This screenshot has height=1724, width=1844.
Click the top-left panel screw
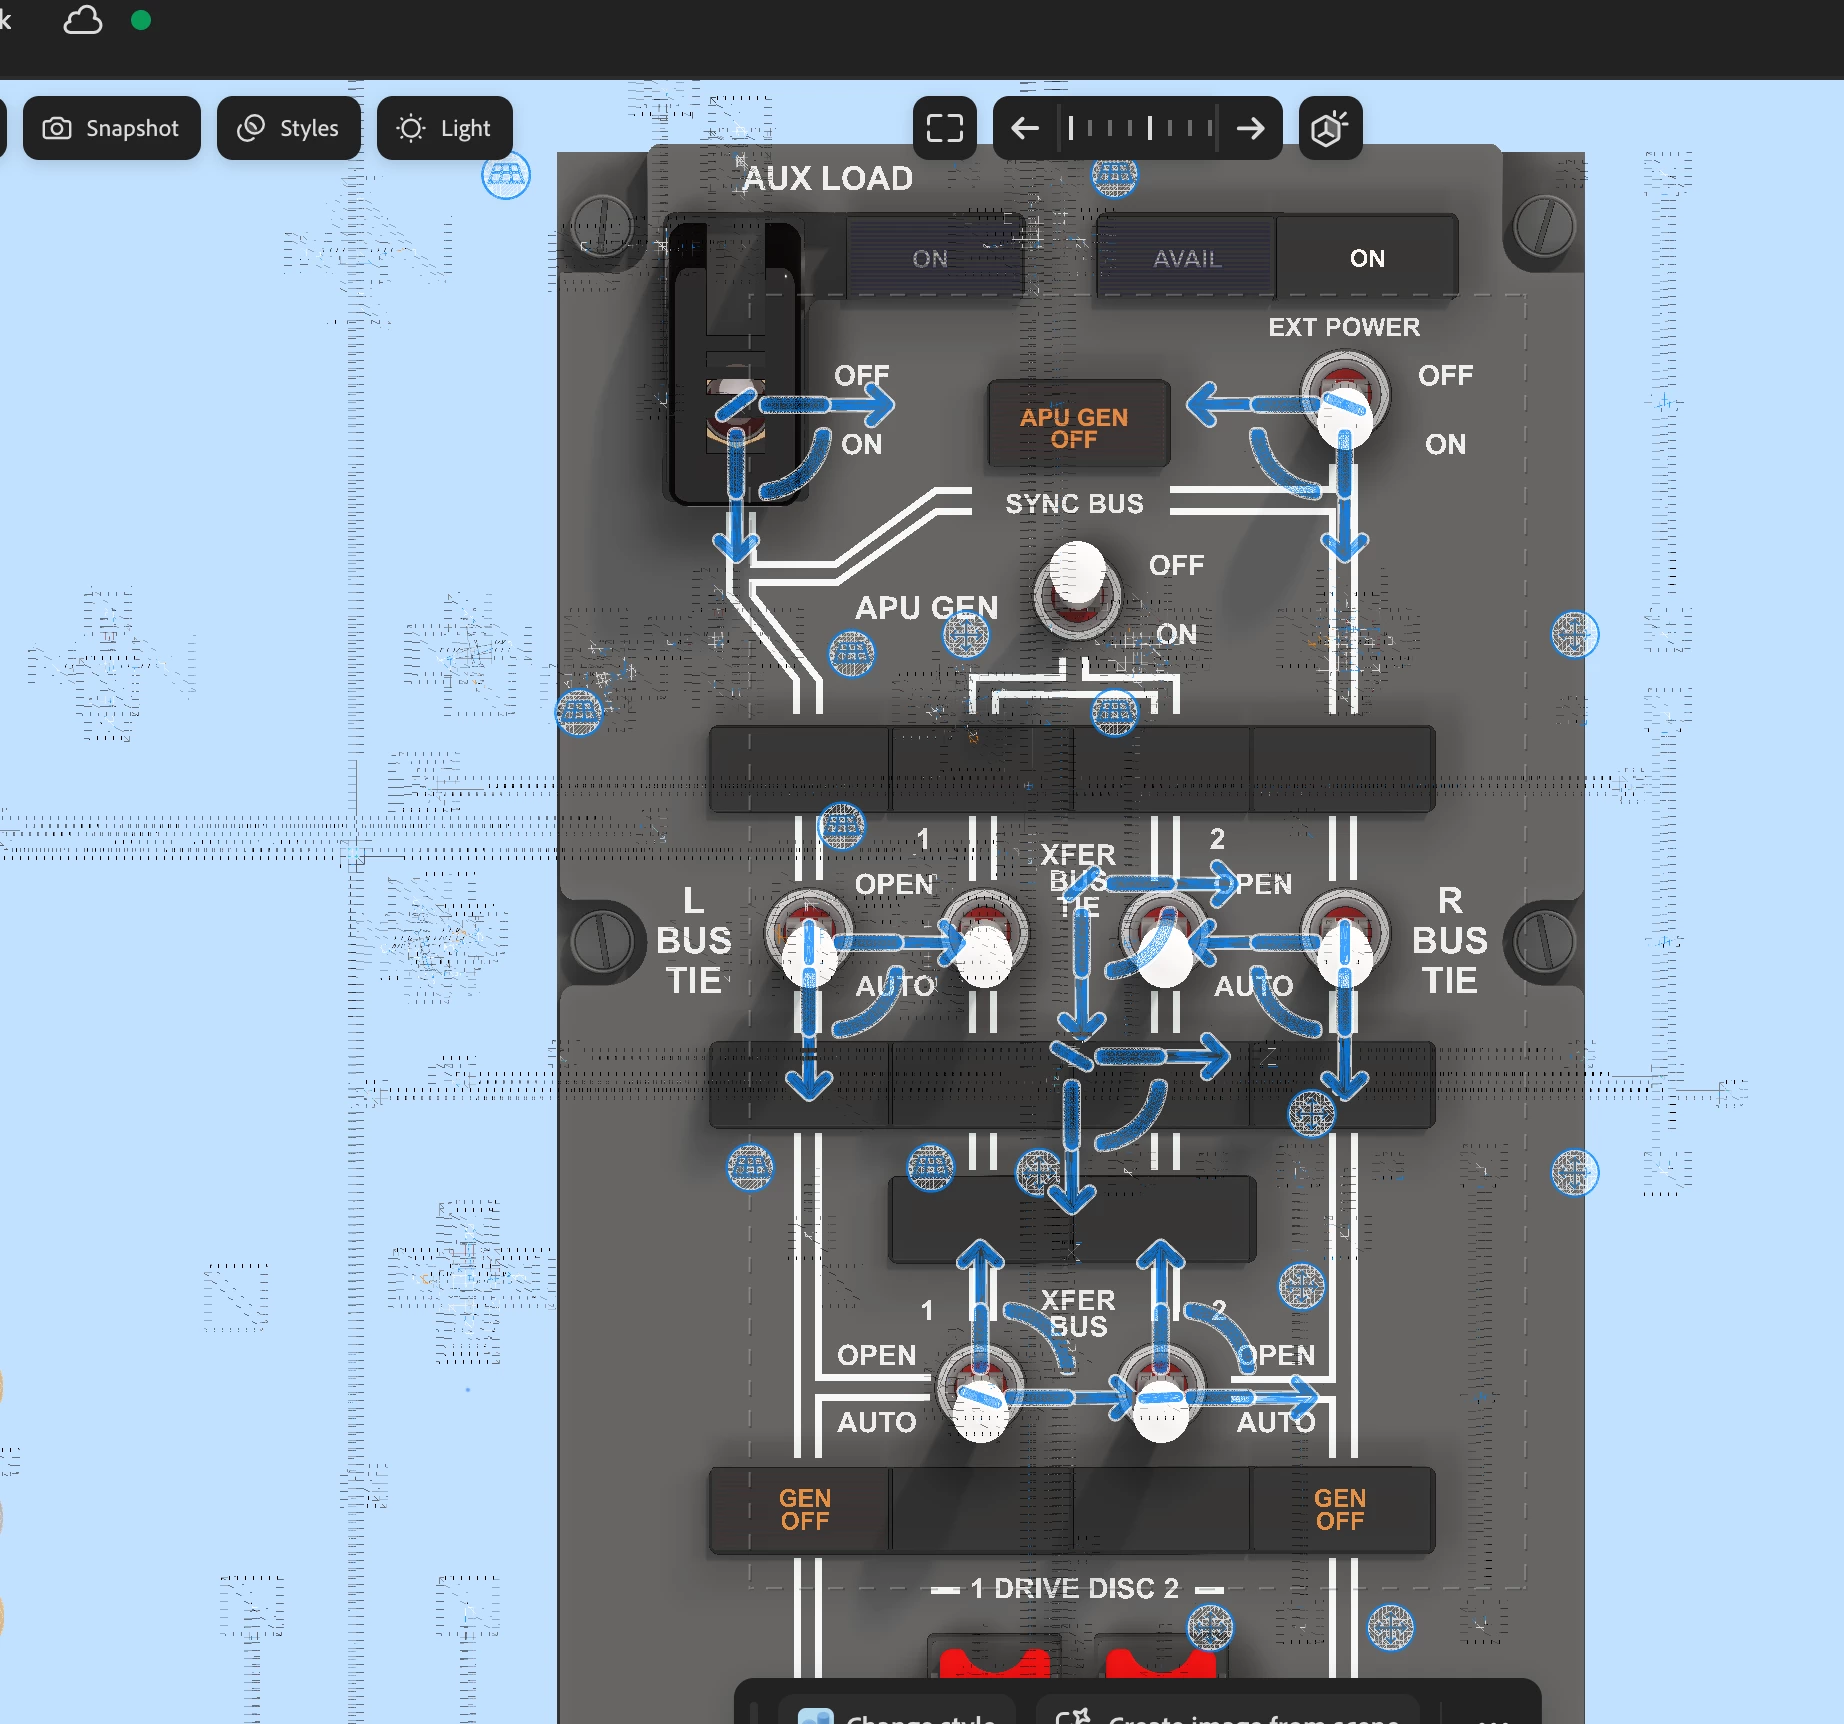click(602, 226)
